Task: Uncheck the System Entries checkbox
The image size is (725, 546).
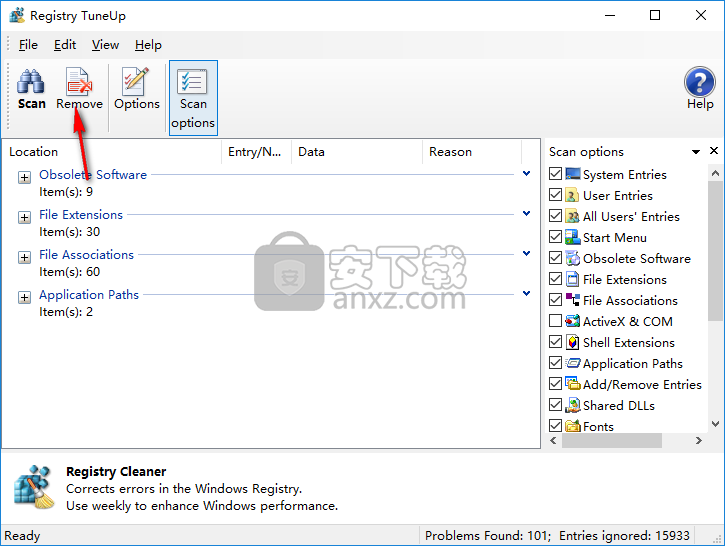Action: tap(555, 174)
